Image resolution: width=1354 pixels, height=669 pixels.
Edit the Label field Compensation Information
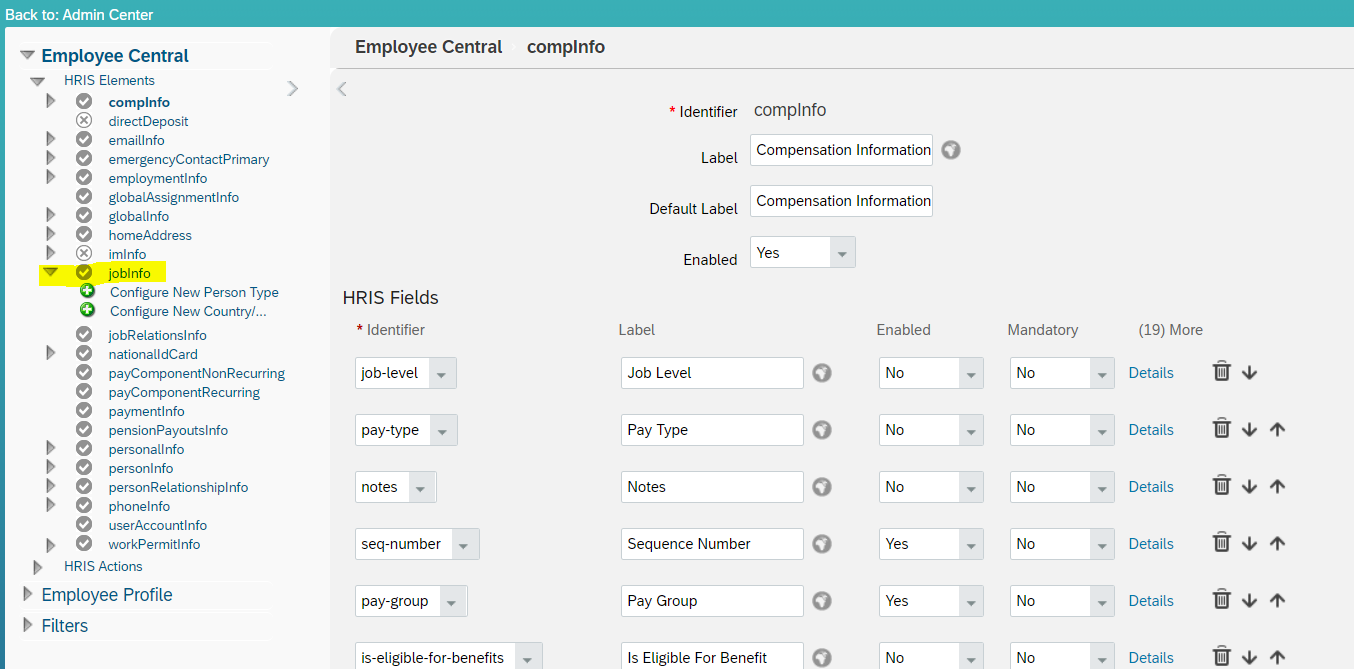pyautogui.click(x=841, y=150)
